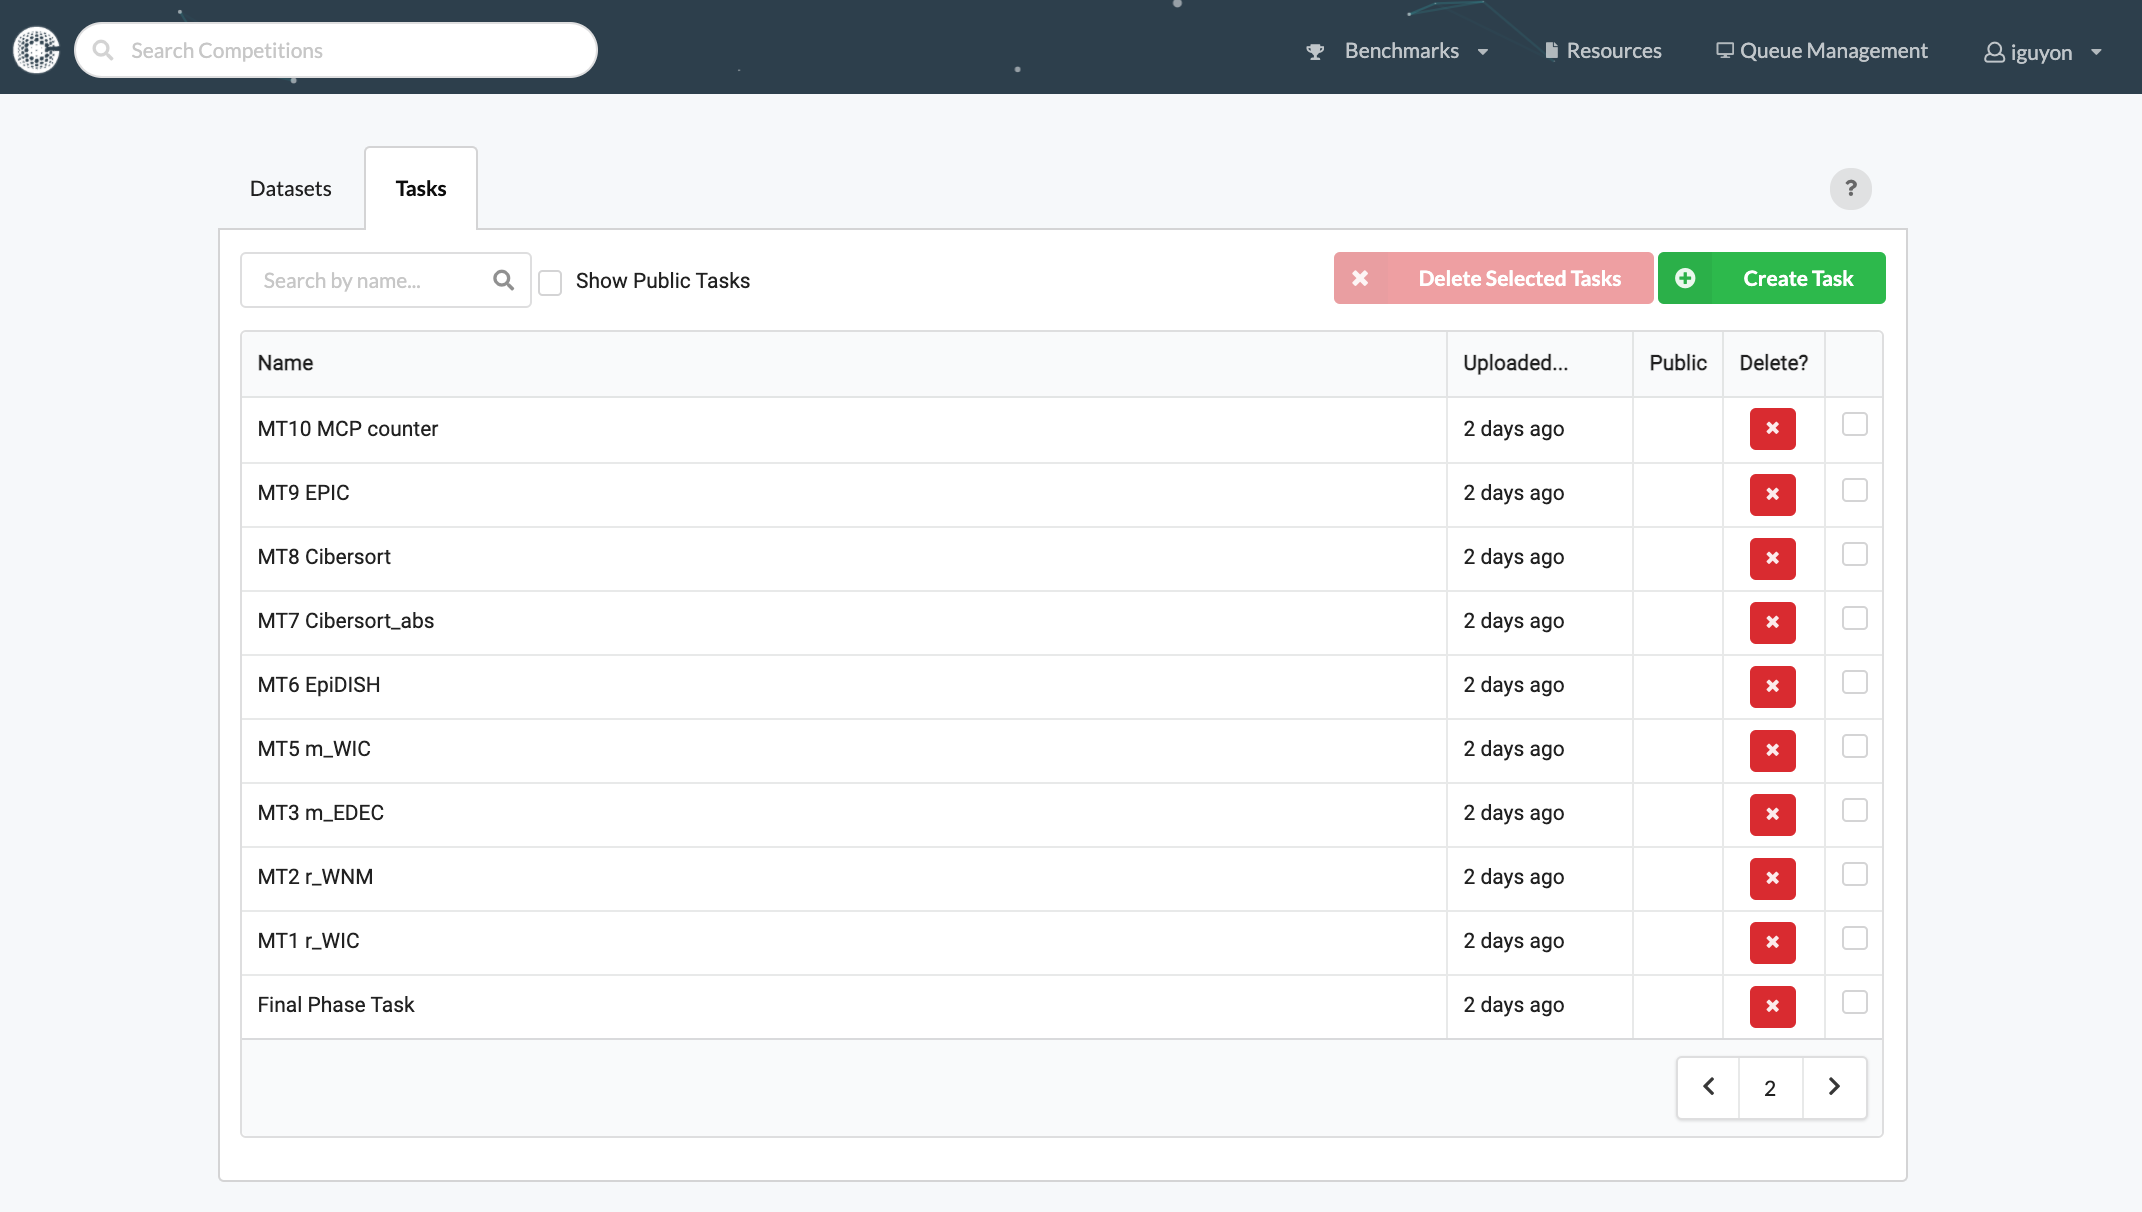The image size is (2142, 1212).
Task: Select the Tasks tab
Action: pos(420,188)
